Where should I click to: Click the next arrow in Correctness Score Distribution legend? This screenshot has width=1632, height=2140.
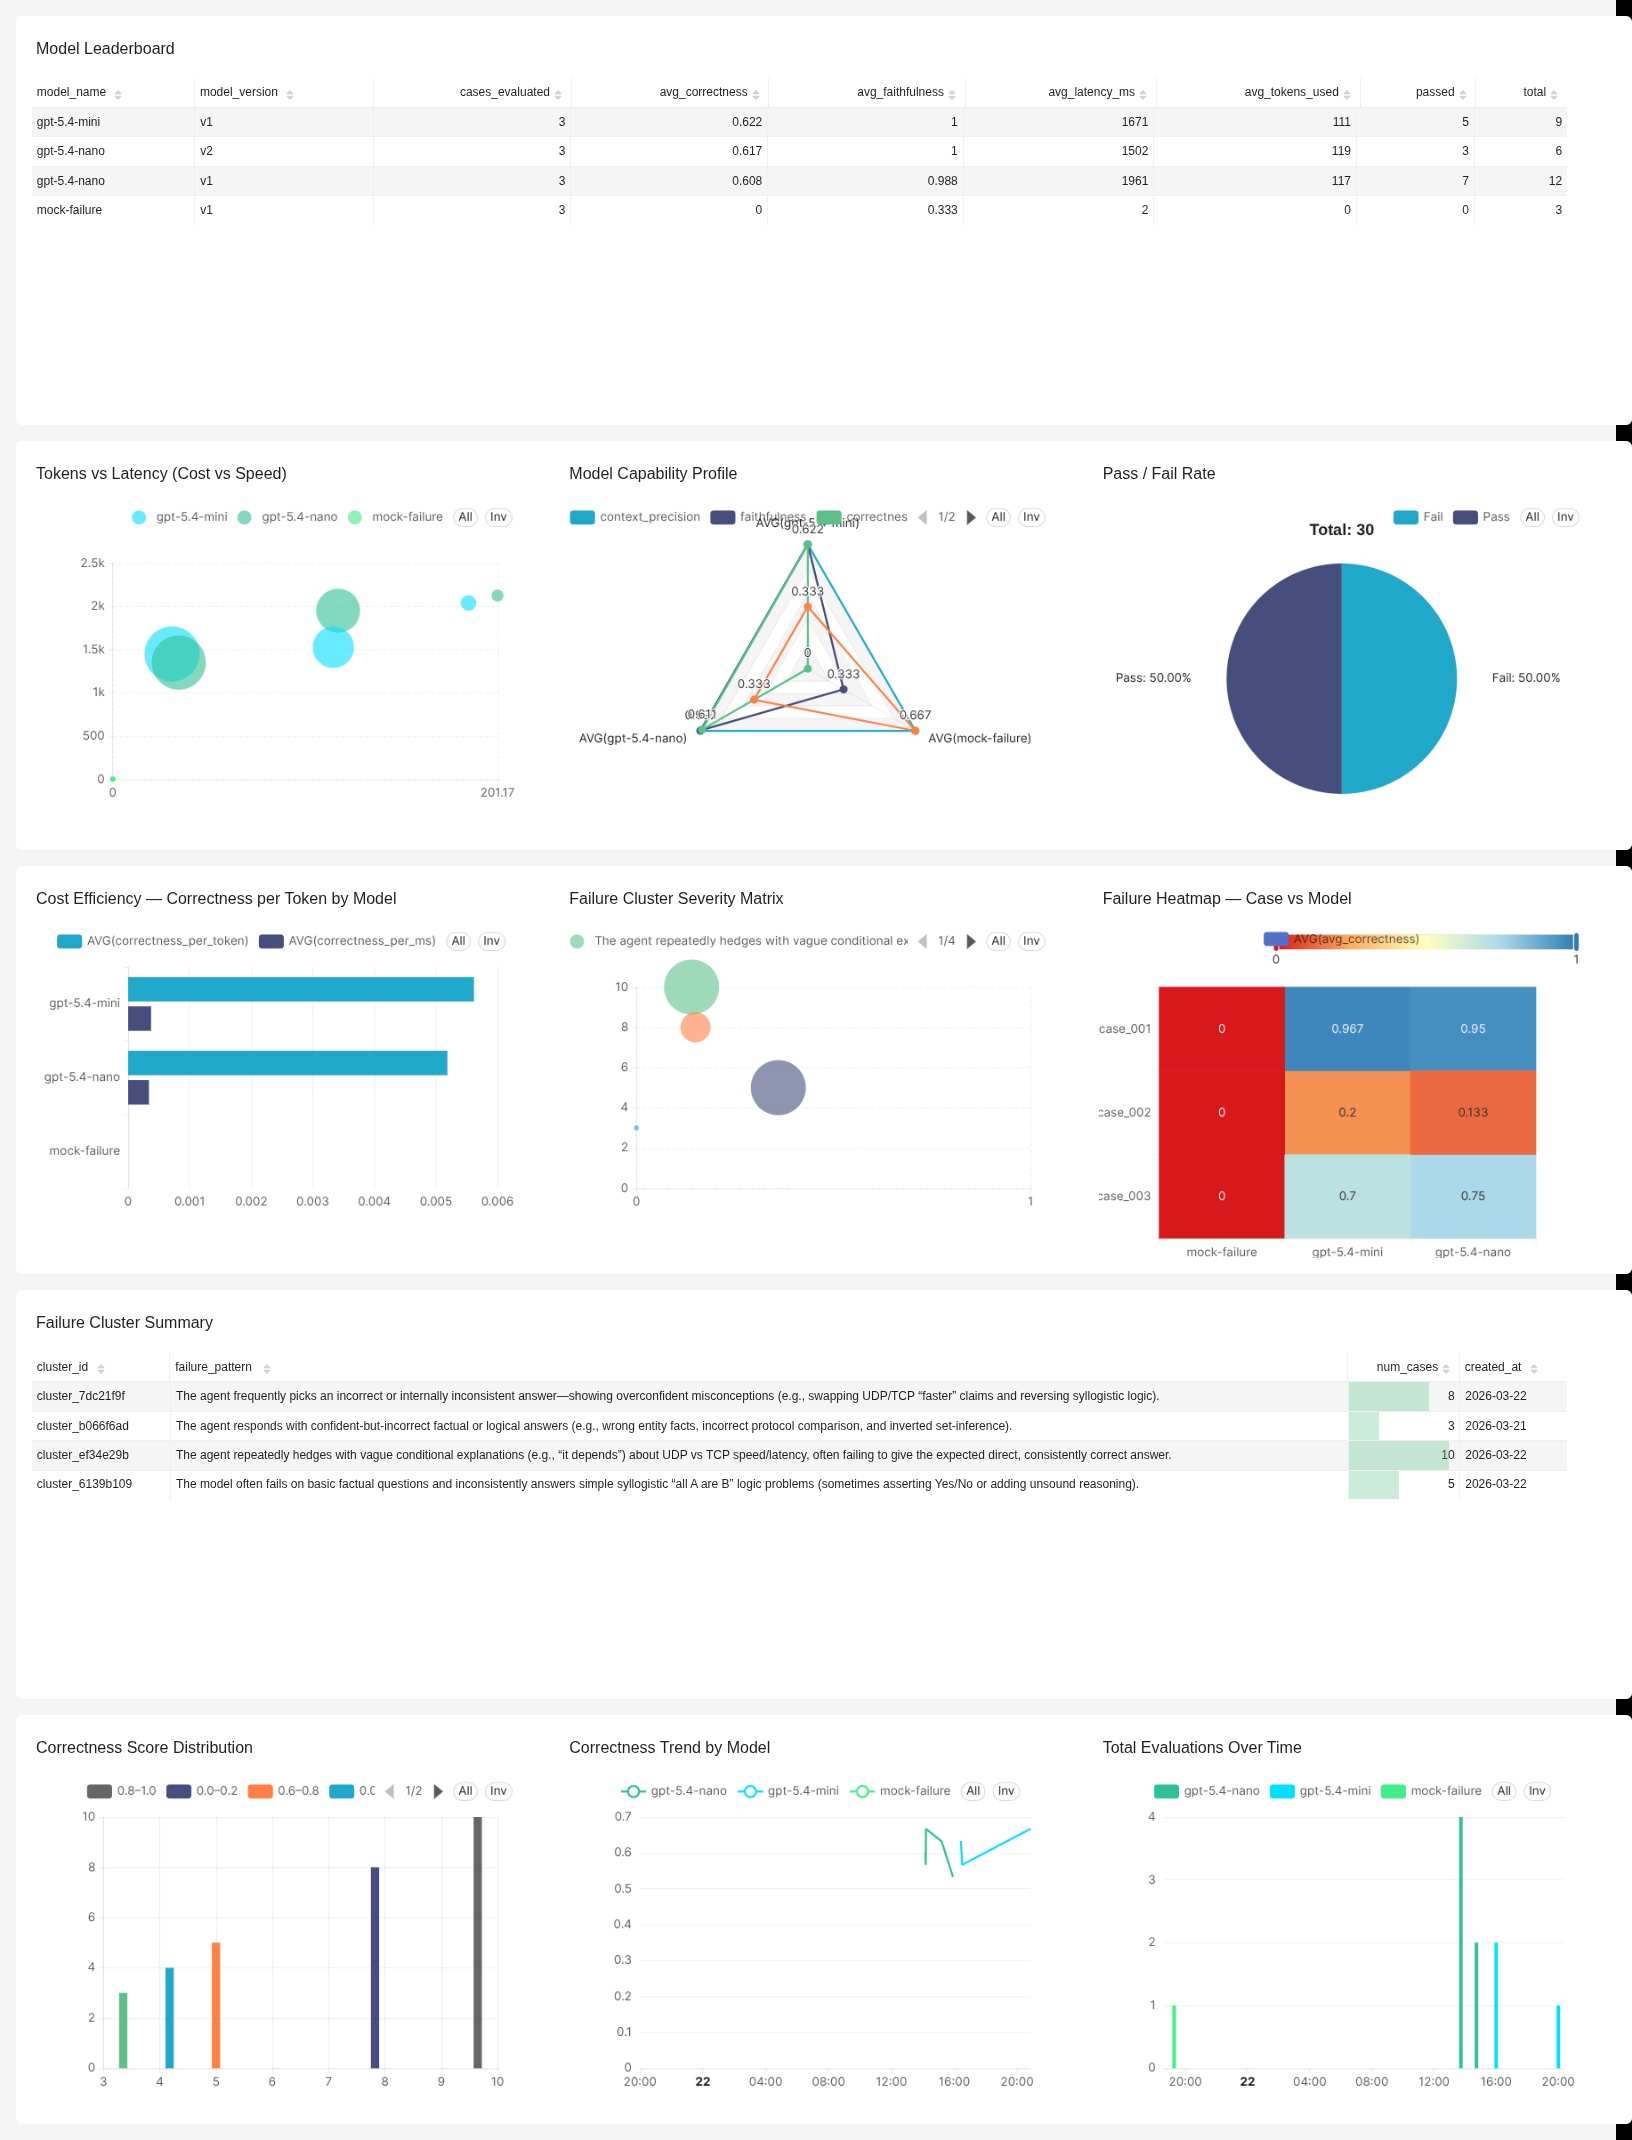[438, 1791]
